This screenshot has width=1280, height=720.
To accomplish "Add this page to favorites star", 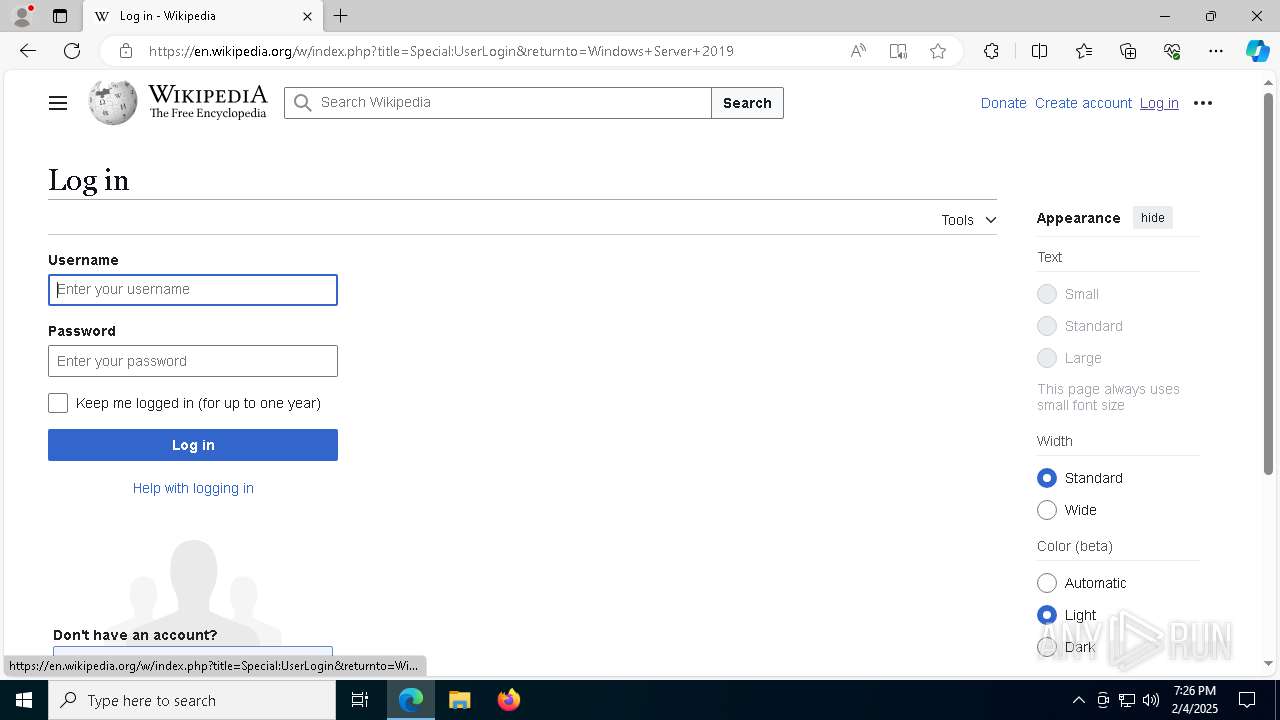I will [x=938, y=51].
